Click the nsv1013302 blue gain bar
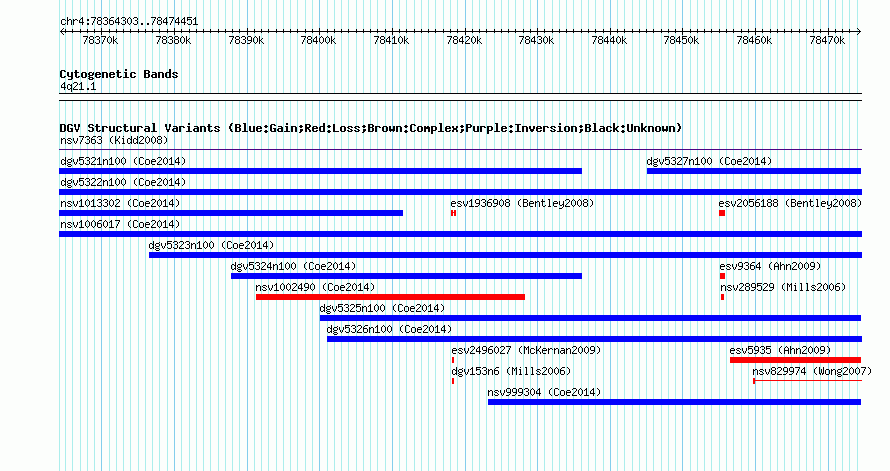This screenshot has height=471, width=890. 231,213
